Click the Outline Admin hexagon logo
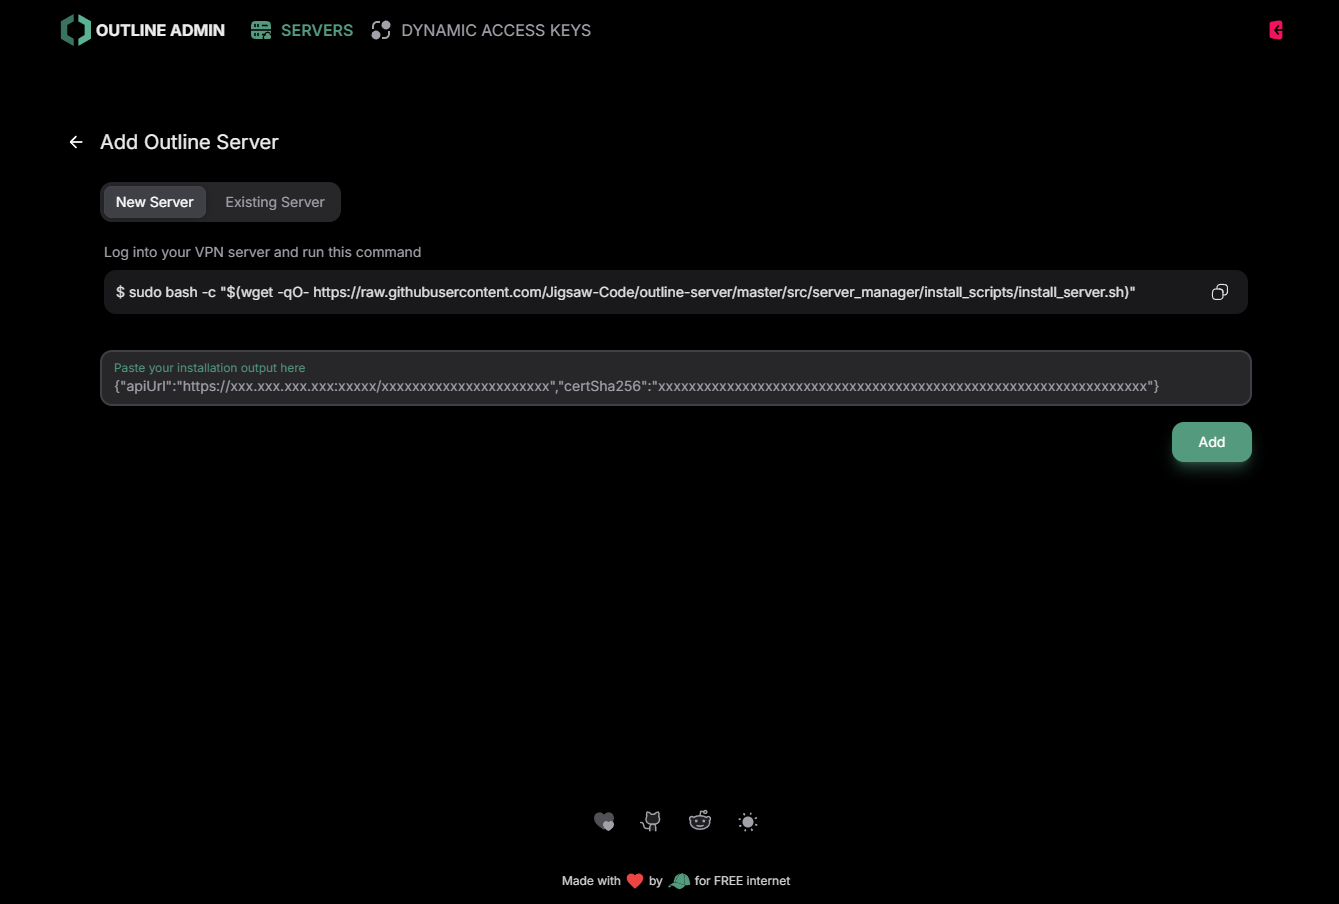The image size is (1339, 904). tap(75, 30)
